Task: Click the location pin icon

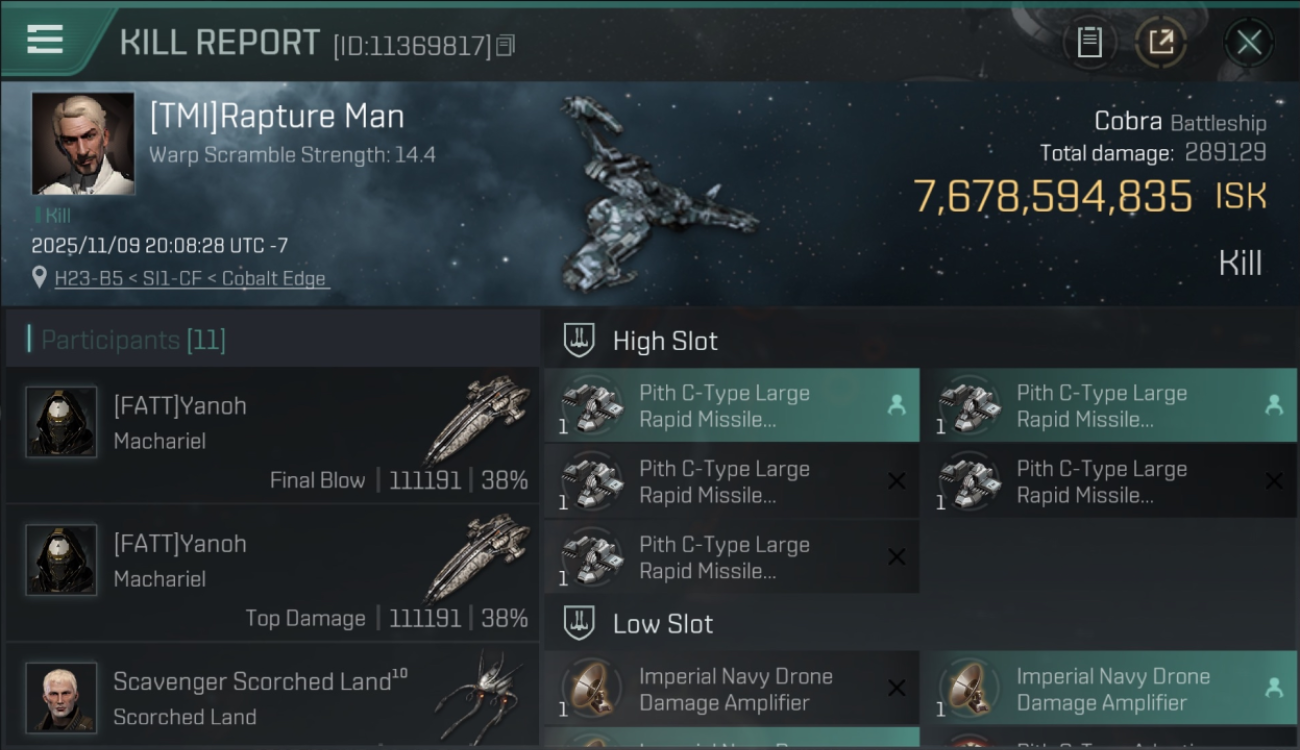Action: 39,278
